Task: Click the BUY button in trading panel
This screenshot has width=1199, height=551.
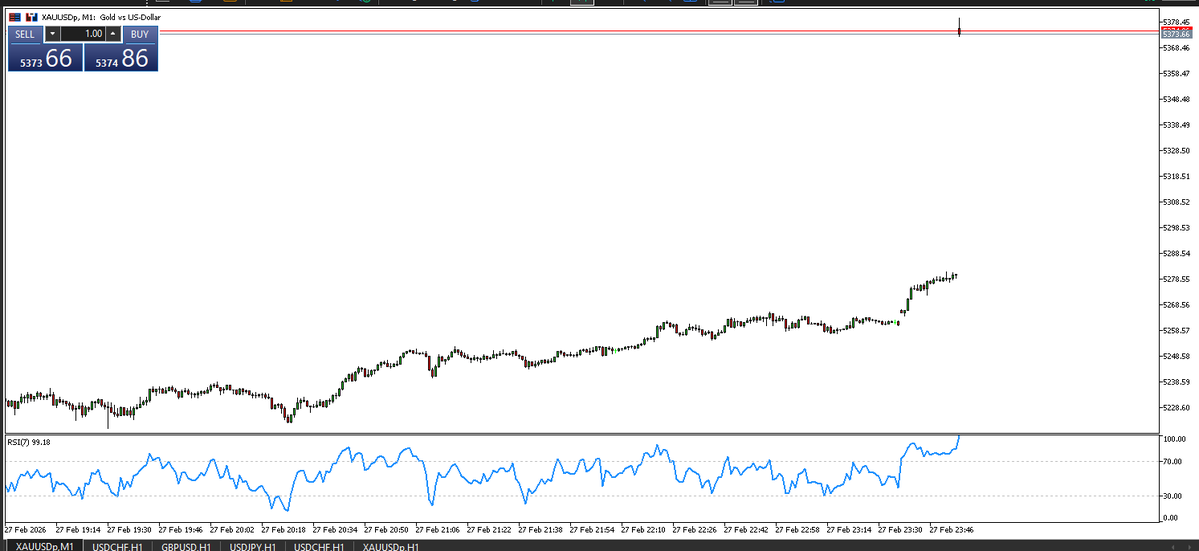Action: pyautogui.click(x=140, y=34)
